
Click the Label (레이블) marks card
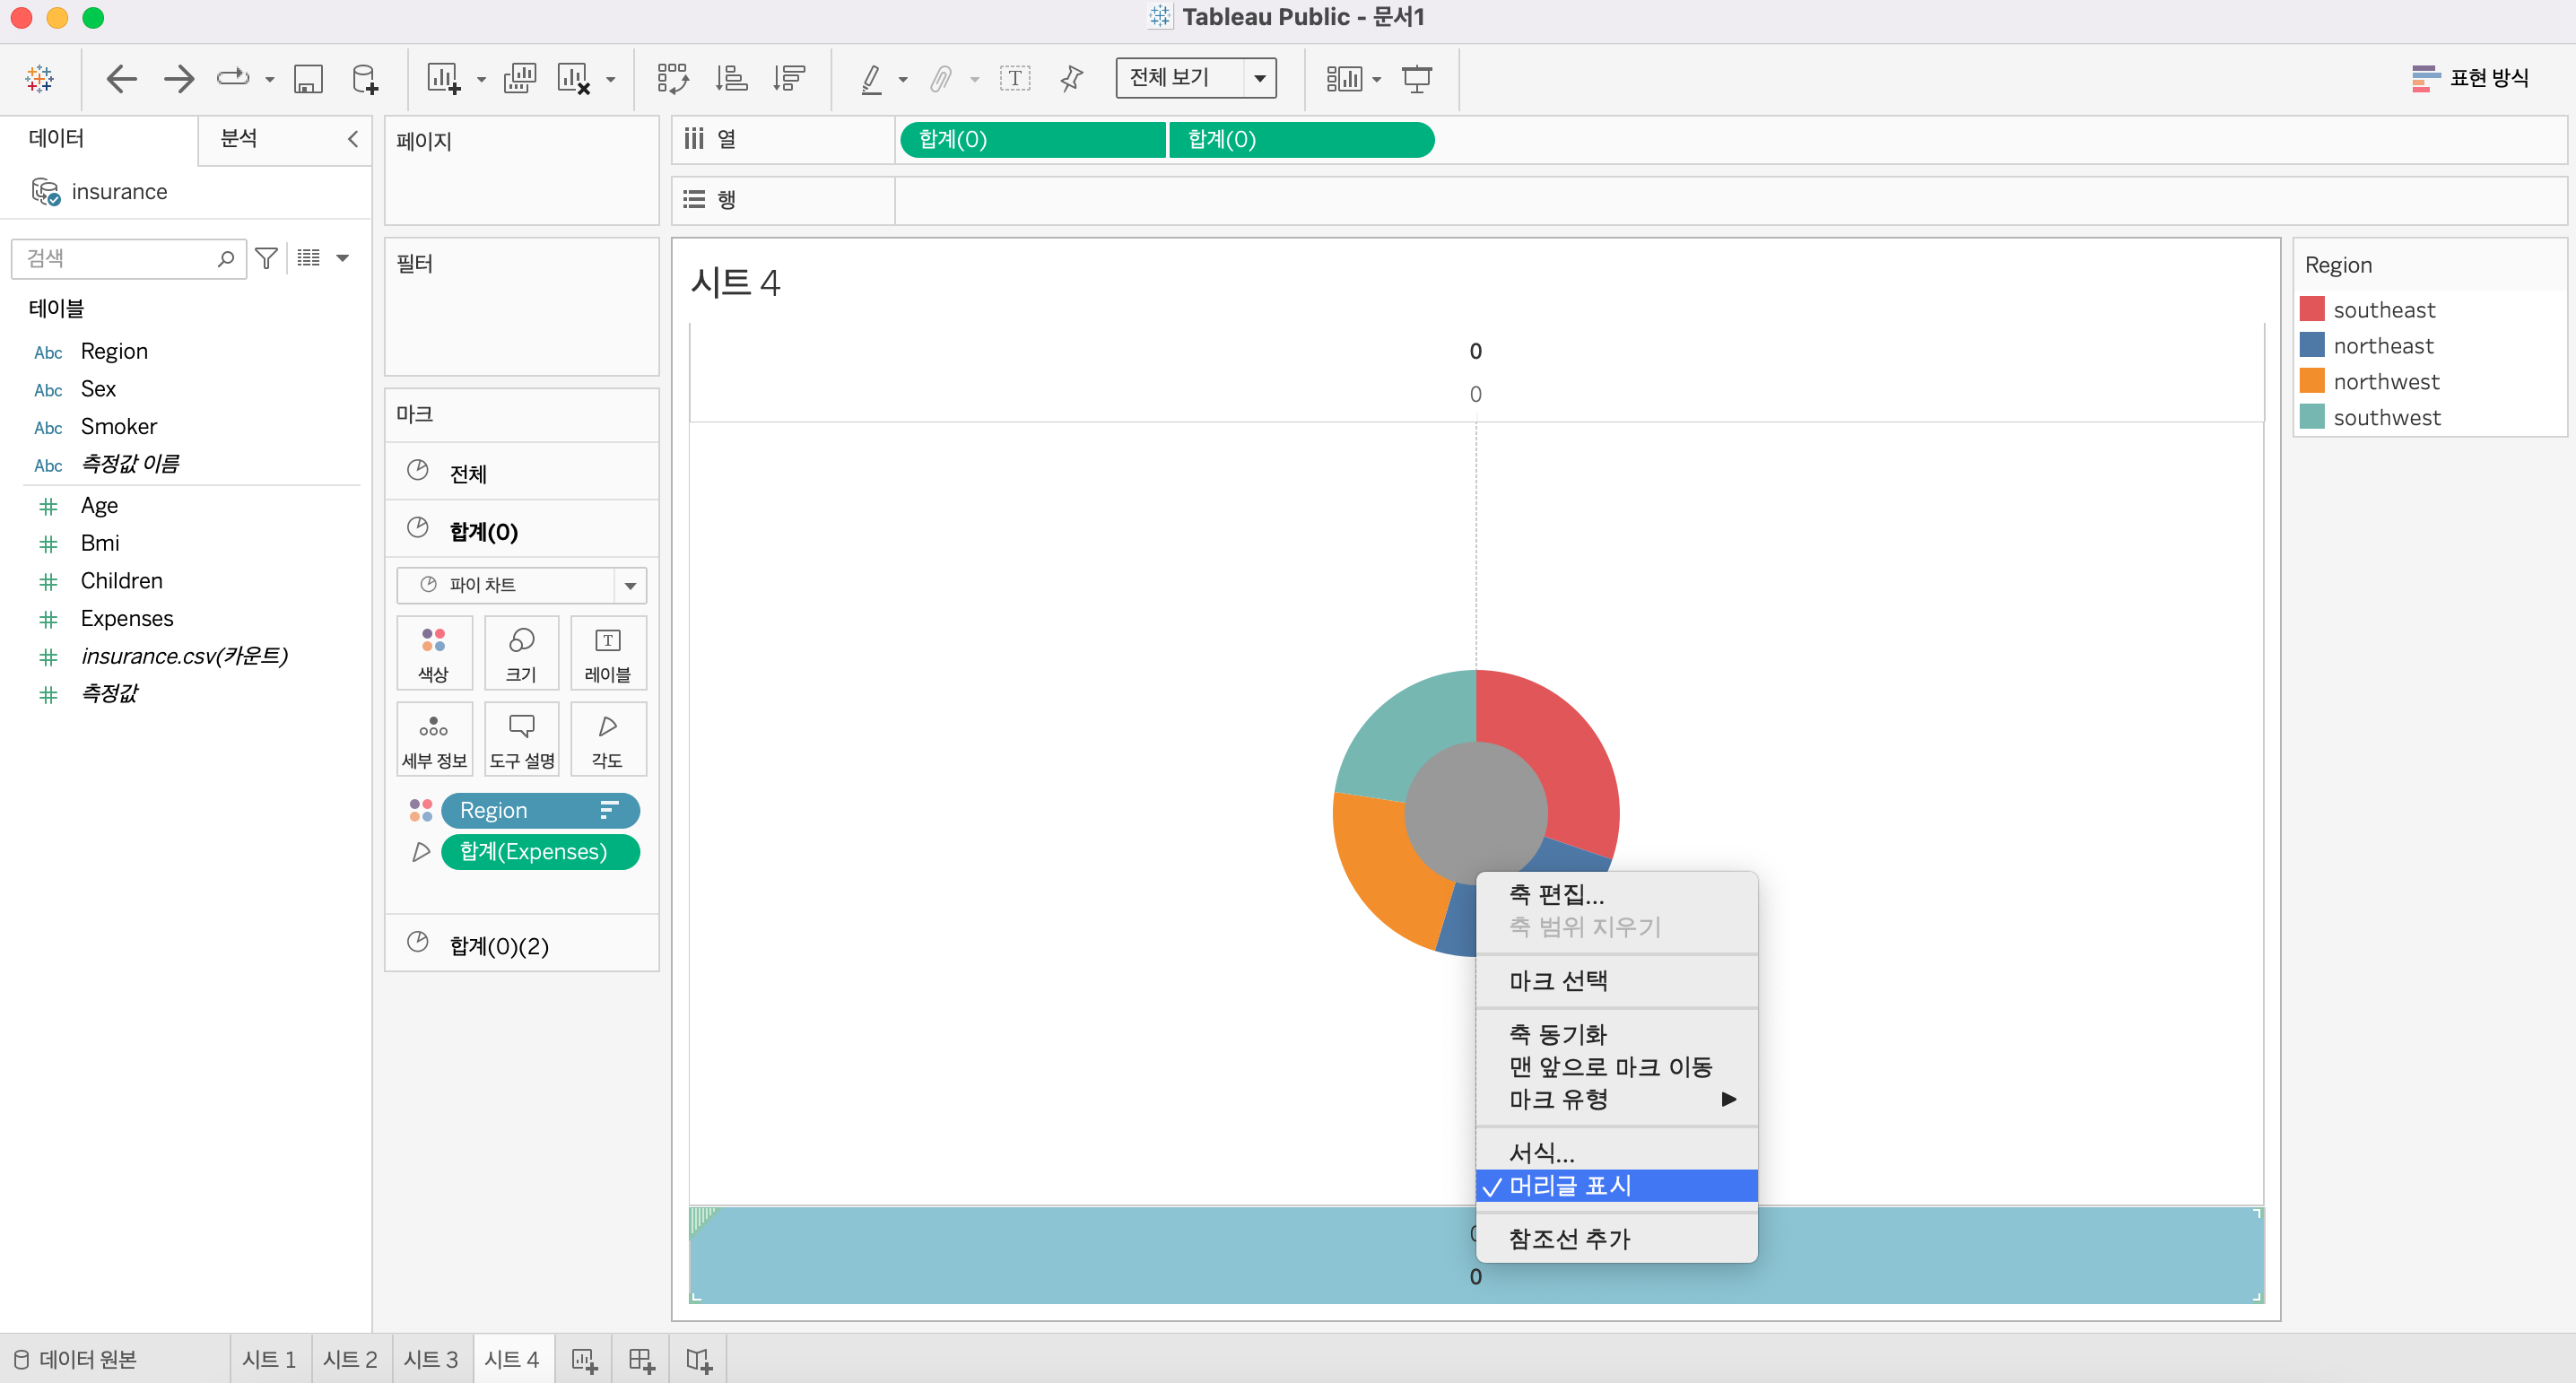coord(607,652)
